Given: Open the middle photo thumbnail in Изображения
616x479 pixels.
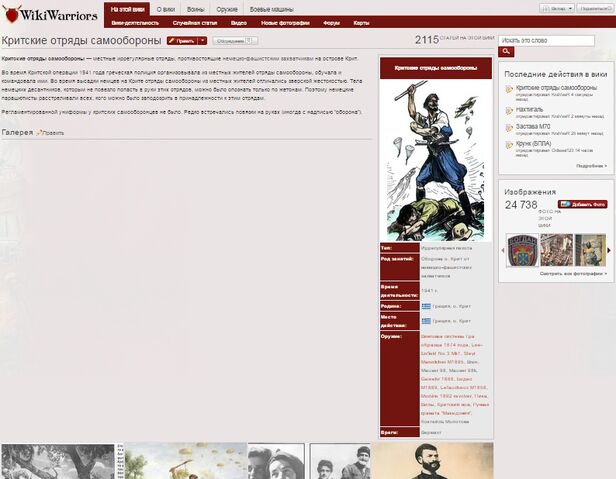Looking at the screenshot, I should point(556,250).
